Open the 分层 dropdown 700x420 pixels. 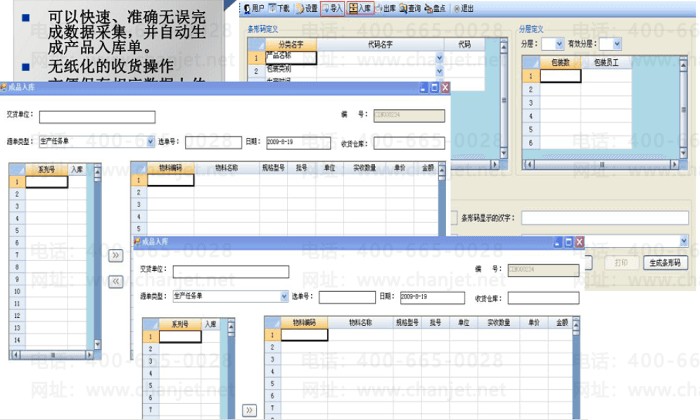point(559,44)
